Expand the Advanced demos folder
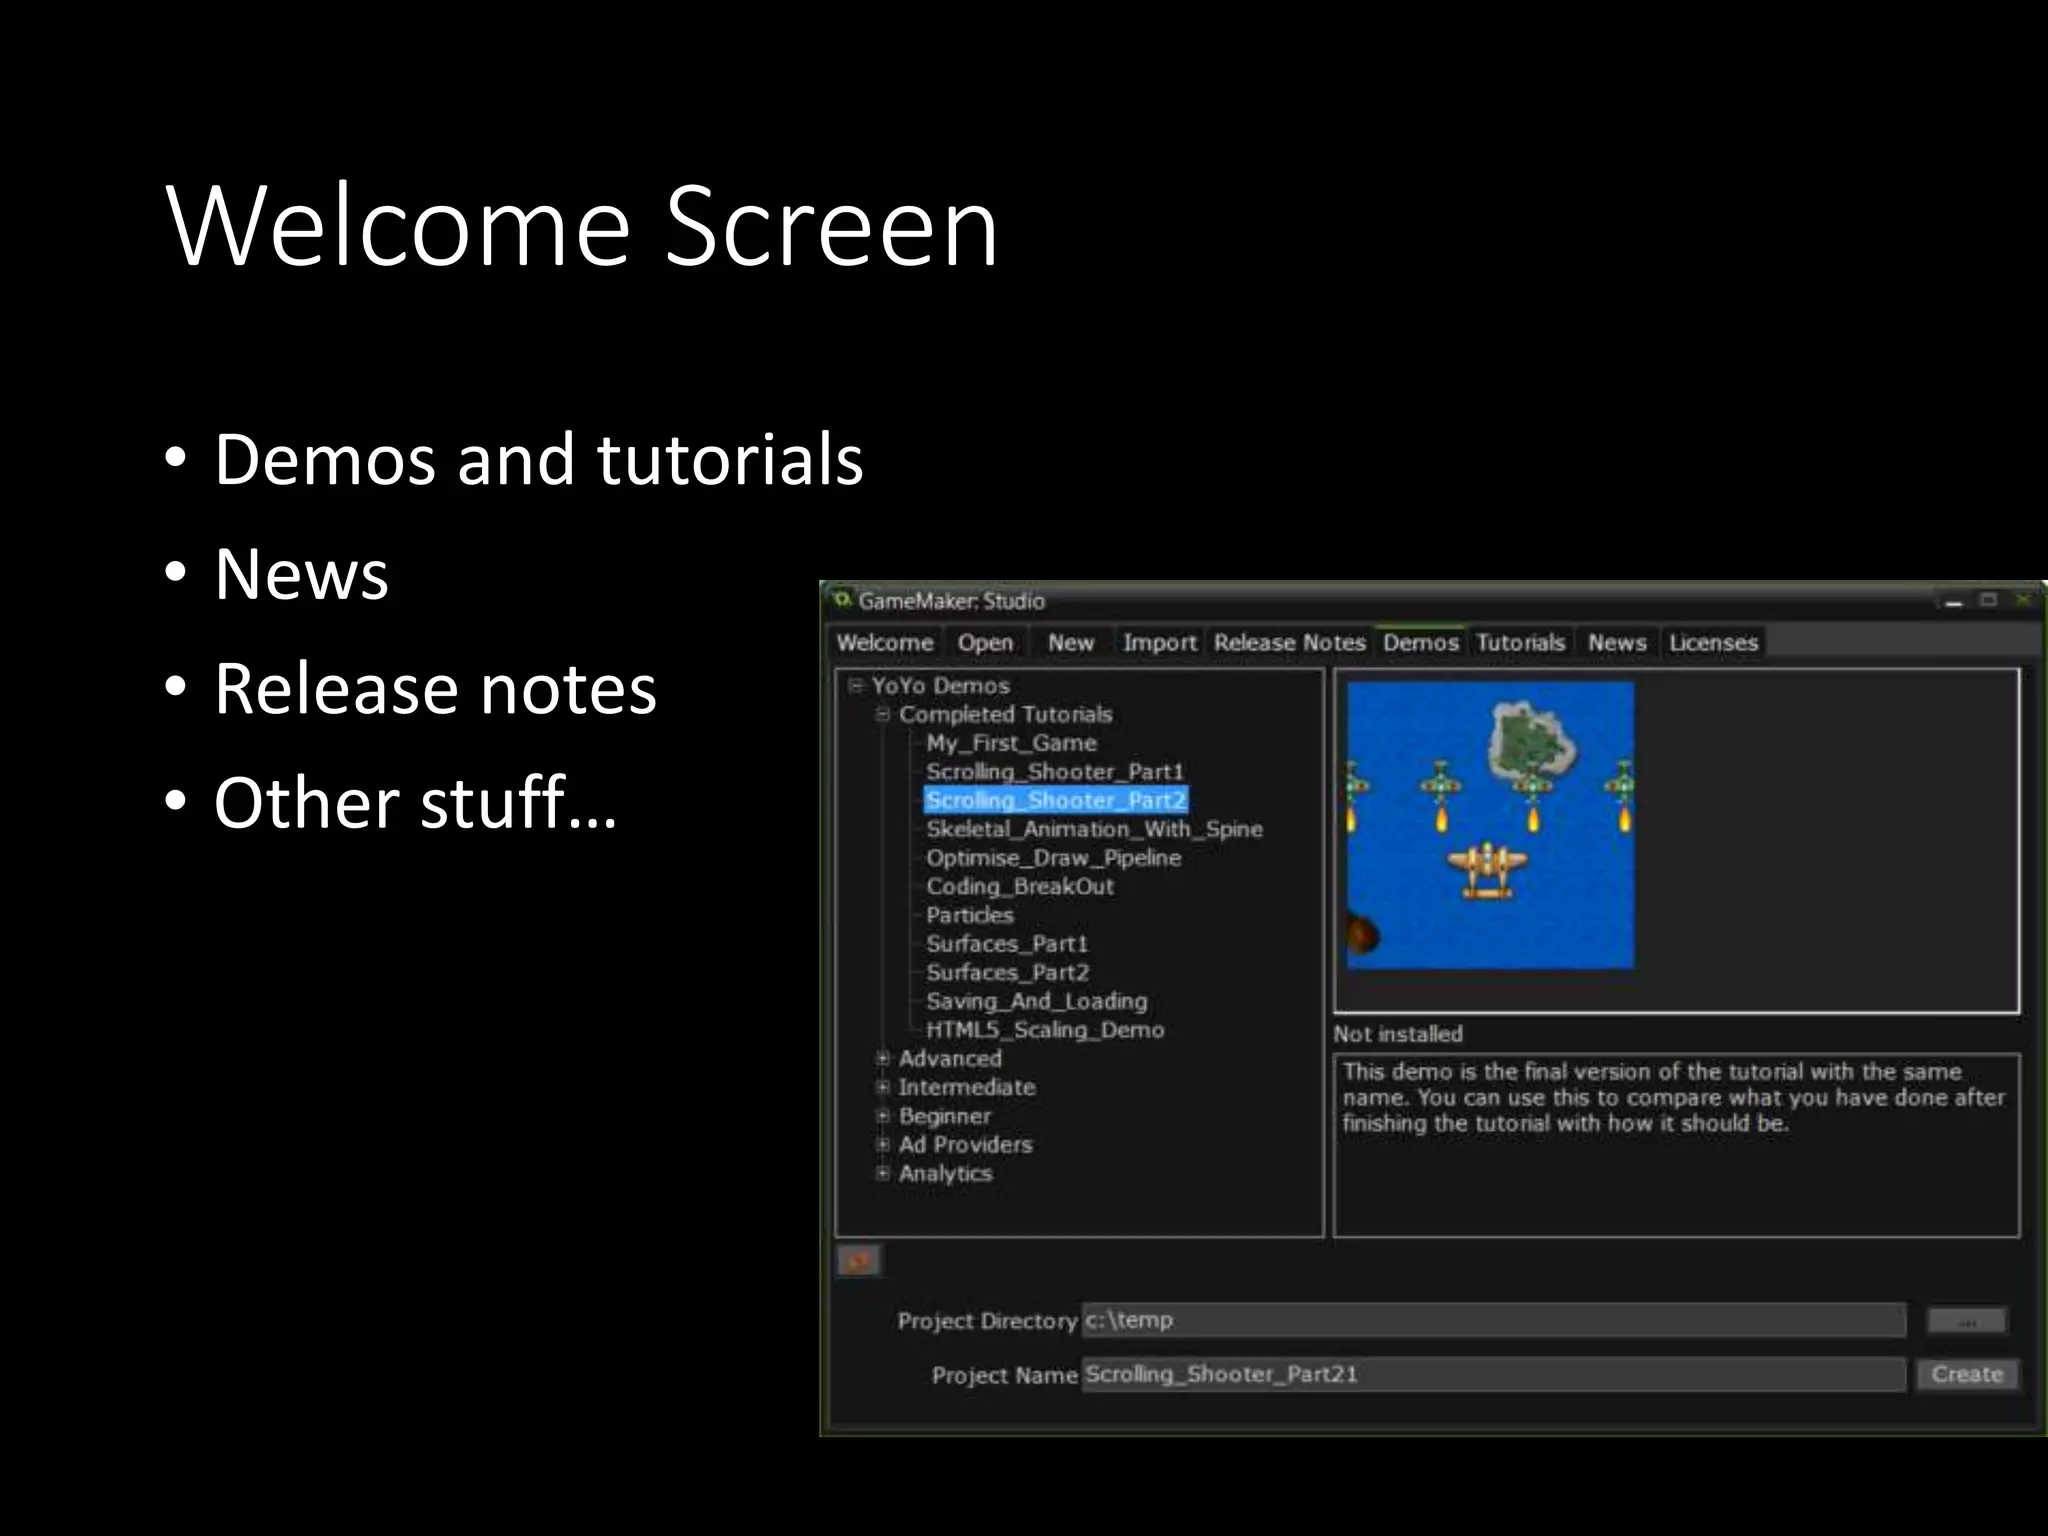The height and width of the screenshot is (1536, 2048). click(883, 1058)
